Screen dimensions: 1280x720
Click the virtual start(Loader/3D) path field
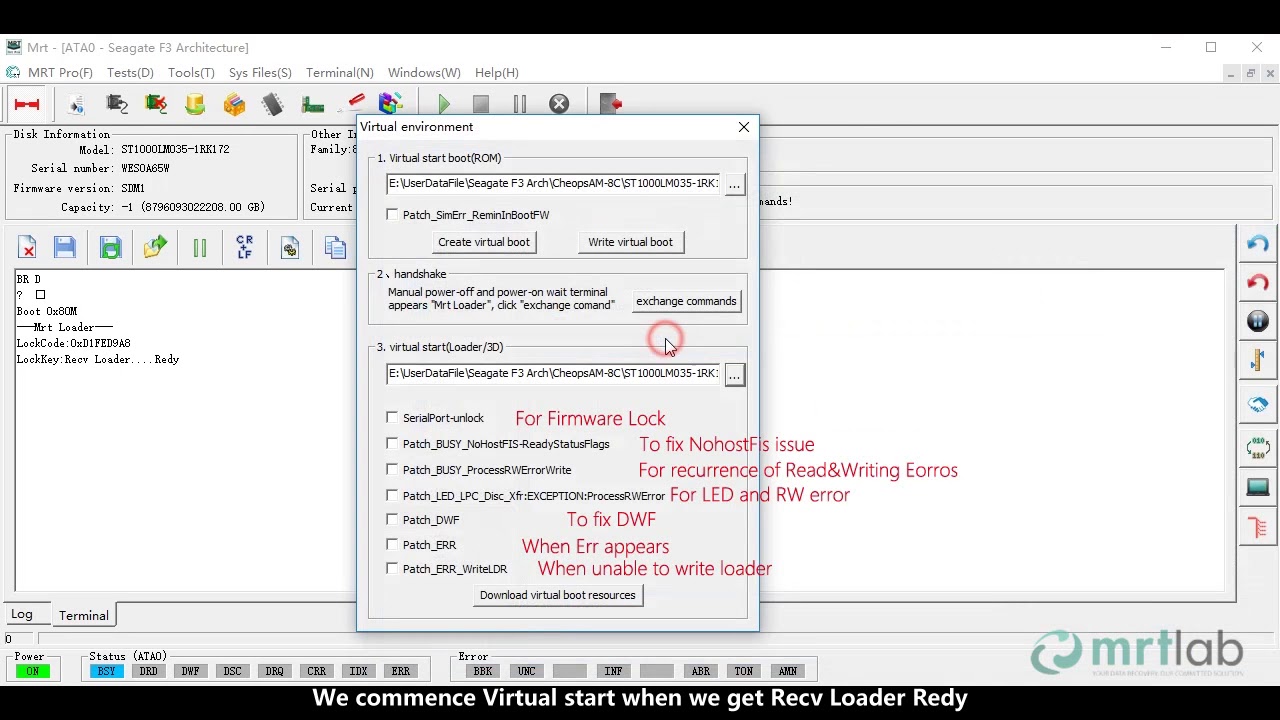pos(554,373)
